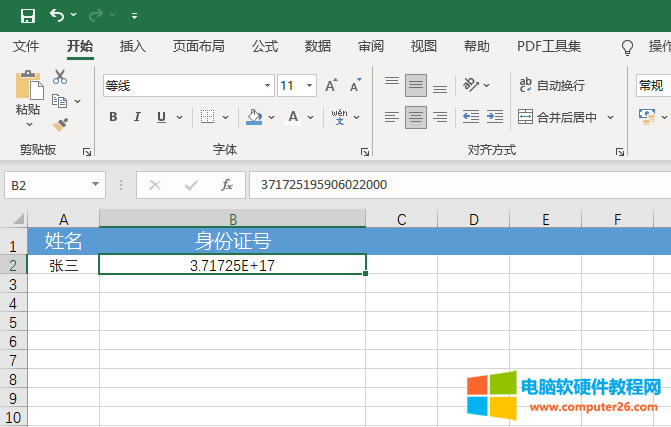Image resolution: width=671 pixels, height=427 pixels.
Task: Click formula bar showing 371725195906022000
Action: point(460,185)
